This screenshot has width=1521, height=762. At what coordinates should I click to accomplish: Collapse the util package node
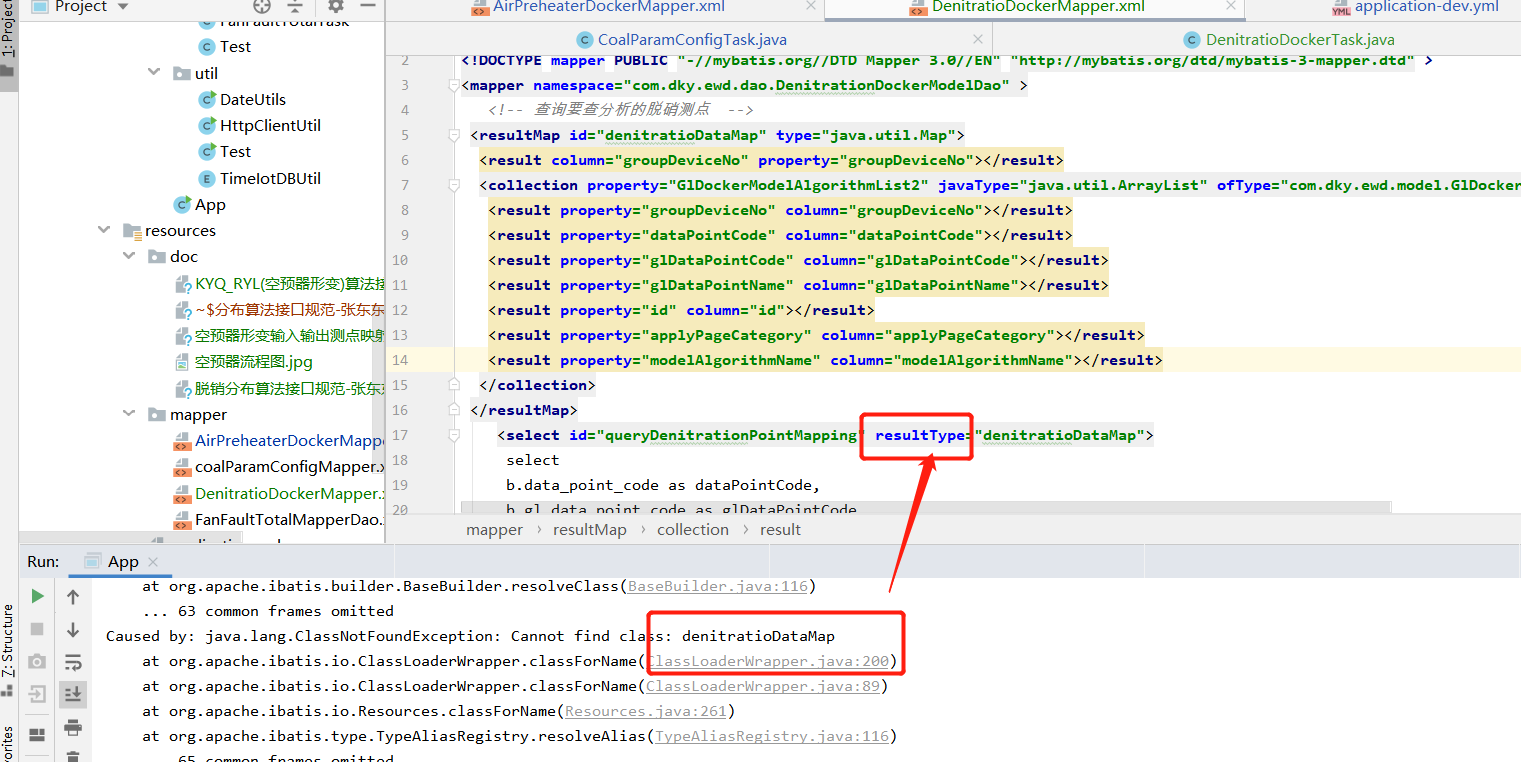(x=153, y=72)
